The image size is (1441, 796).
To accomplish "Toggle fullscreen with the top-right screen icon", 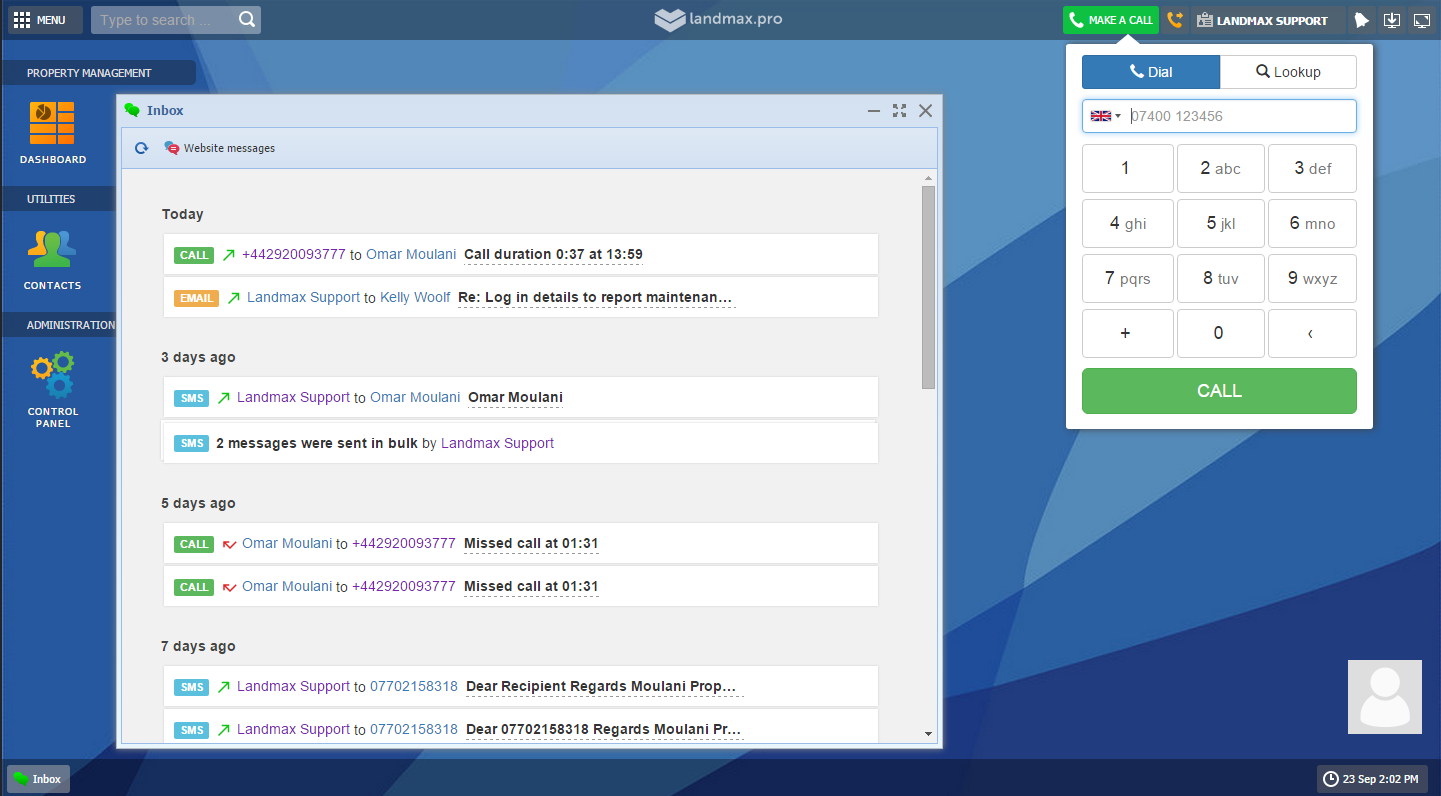I will pyautogui.click(x=1421, y=20).
